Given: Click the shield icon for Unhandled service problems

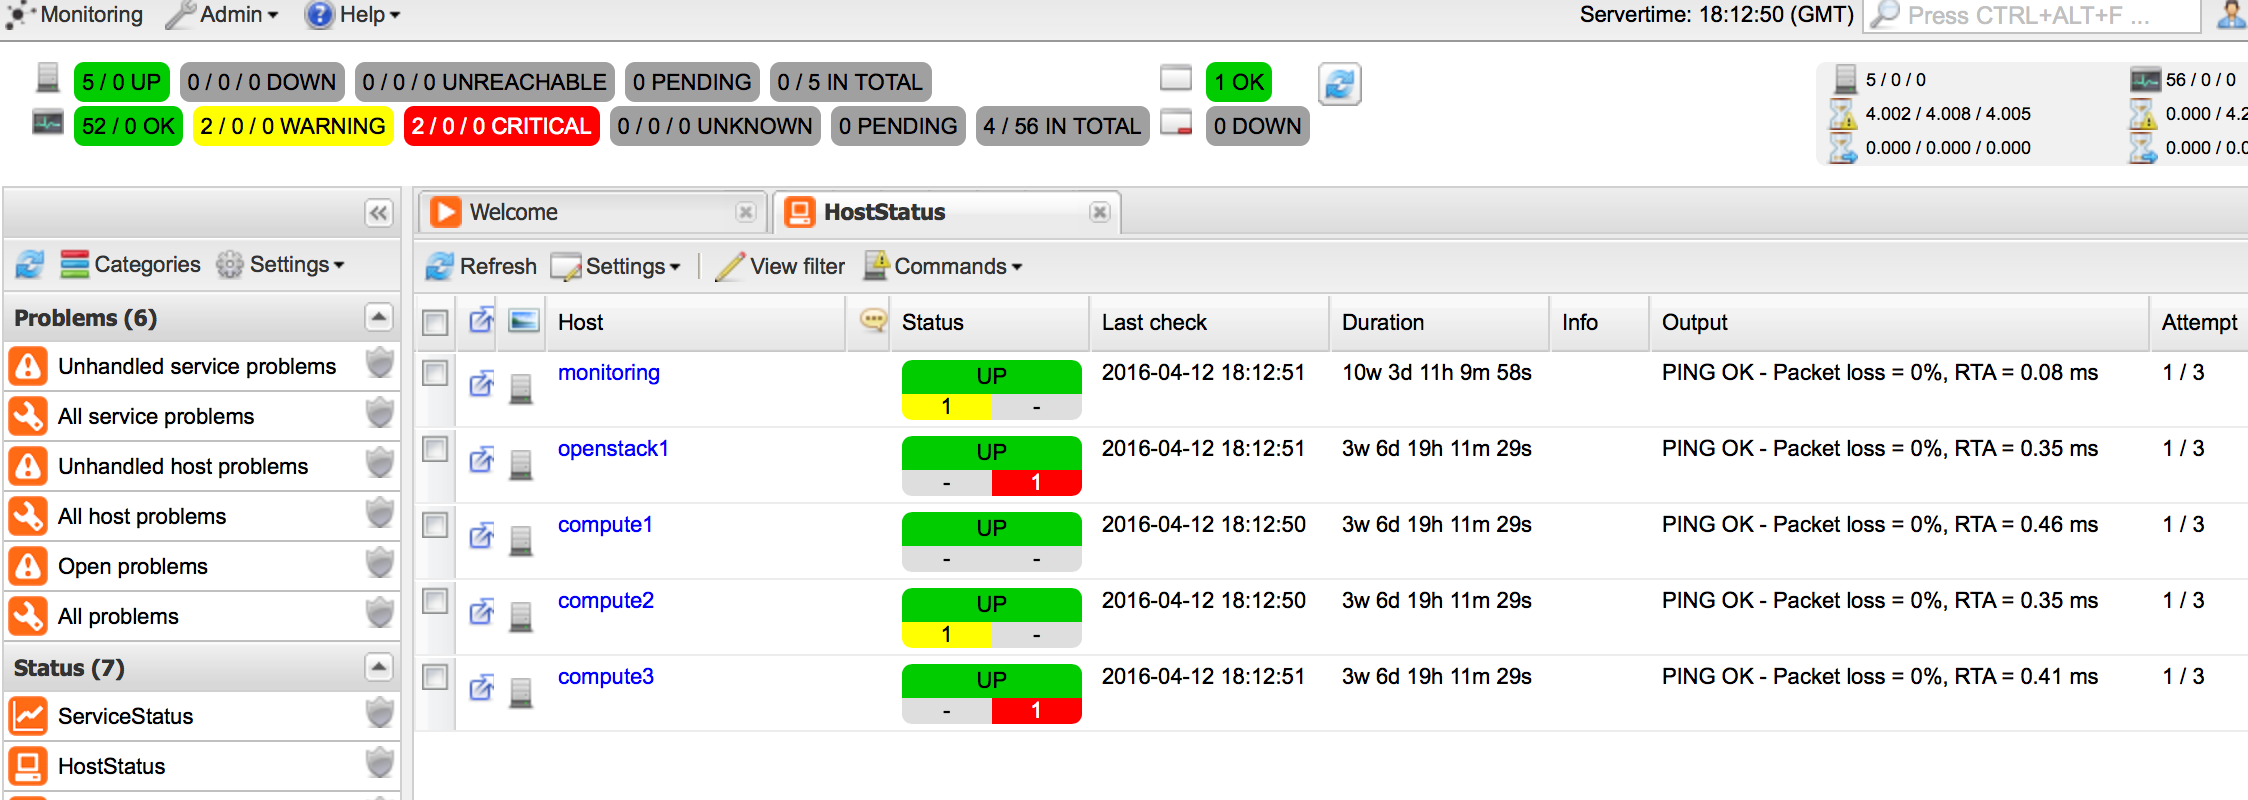Looking at the screenshot, I should (379, 363).
